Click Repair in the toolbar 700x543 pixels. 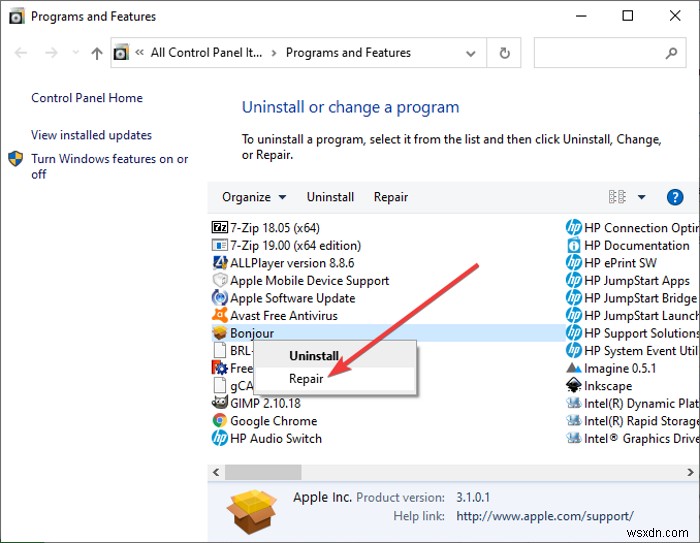pyautogui.click(x=391, y=197)
